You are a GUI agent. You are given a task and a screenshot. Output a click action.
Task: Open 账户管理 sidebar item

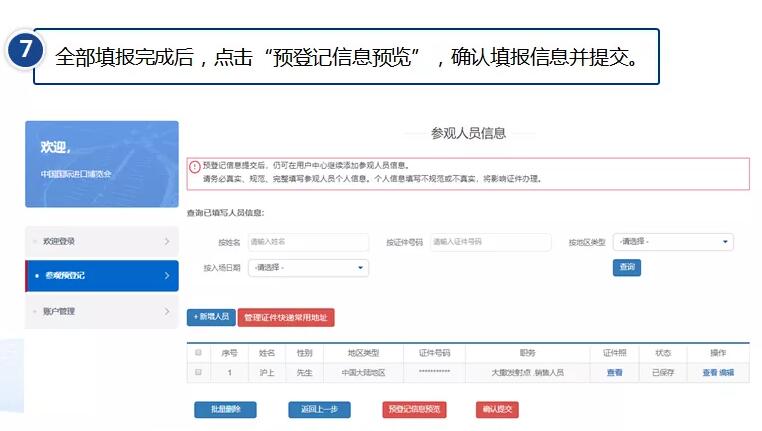point(102,311)
